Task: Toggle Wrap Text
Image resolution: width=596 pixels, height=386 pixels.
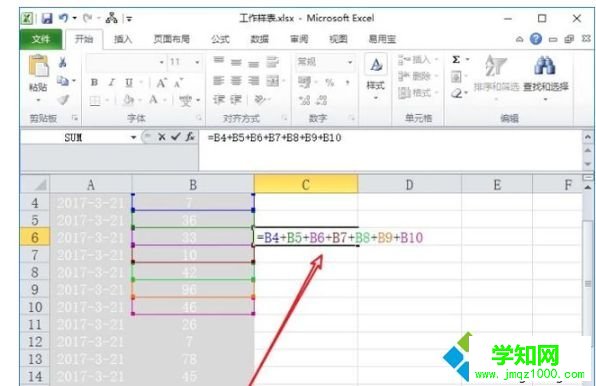Action: click(x=272, y=62)
